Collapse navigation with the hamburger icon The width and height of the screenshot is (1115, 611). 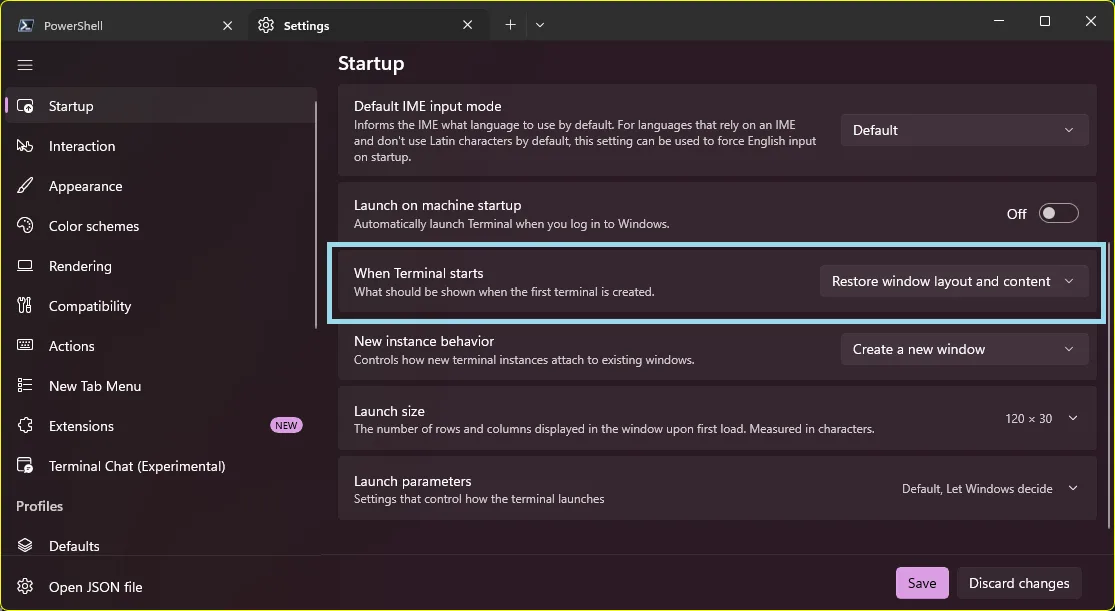[25, 64]
